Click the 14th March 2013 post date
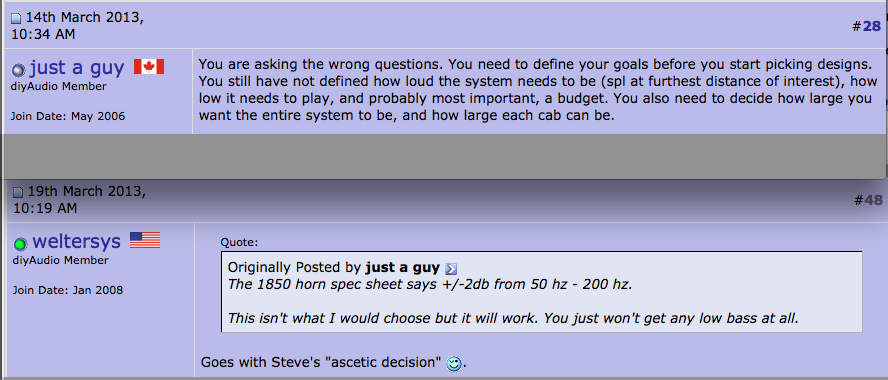The image size is (888, 380). click(78, 25)
